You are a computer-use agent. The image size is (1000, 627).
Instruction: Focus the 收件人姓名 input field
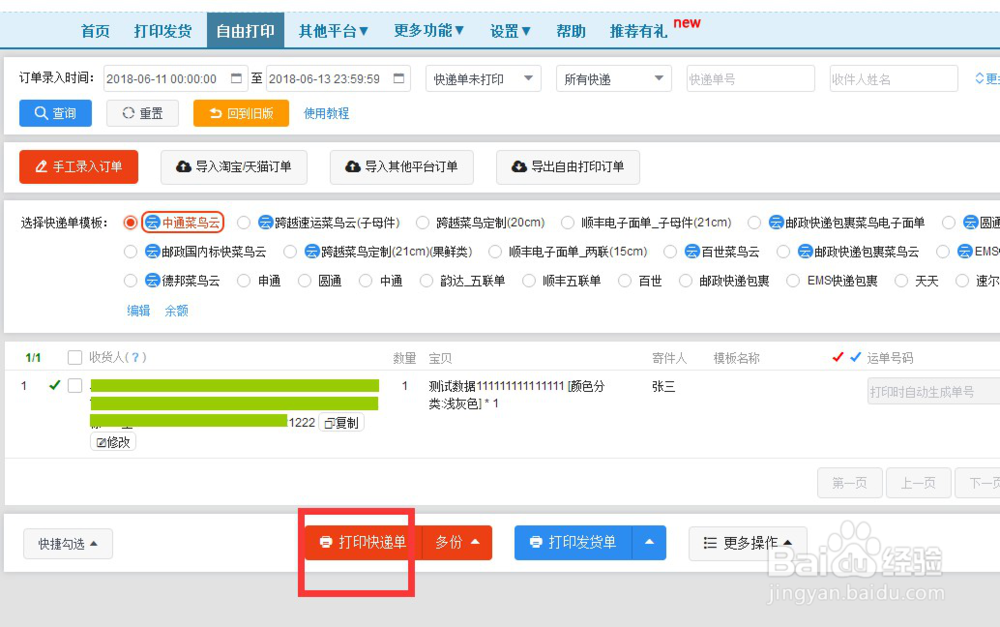[893, 78]
